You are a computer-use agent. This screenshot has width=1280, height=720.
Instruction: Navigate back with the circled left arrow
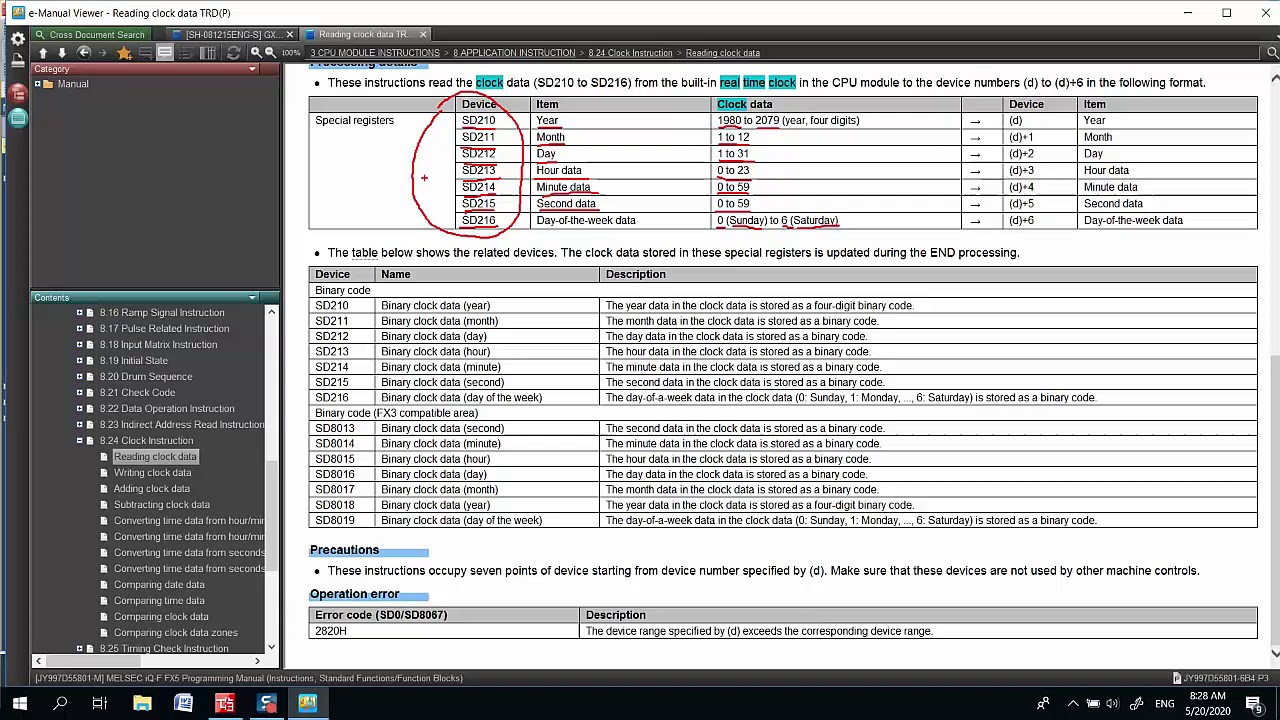tap(84, 53)
